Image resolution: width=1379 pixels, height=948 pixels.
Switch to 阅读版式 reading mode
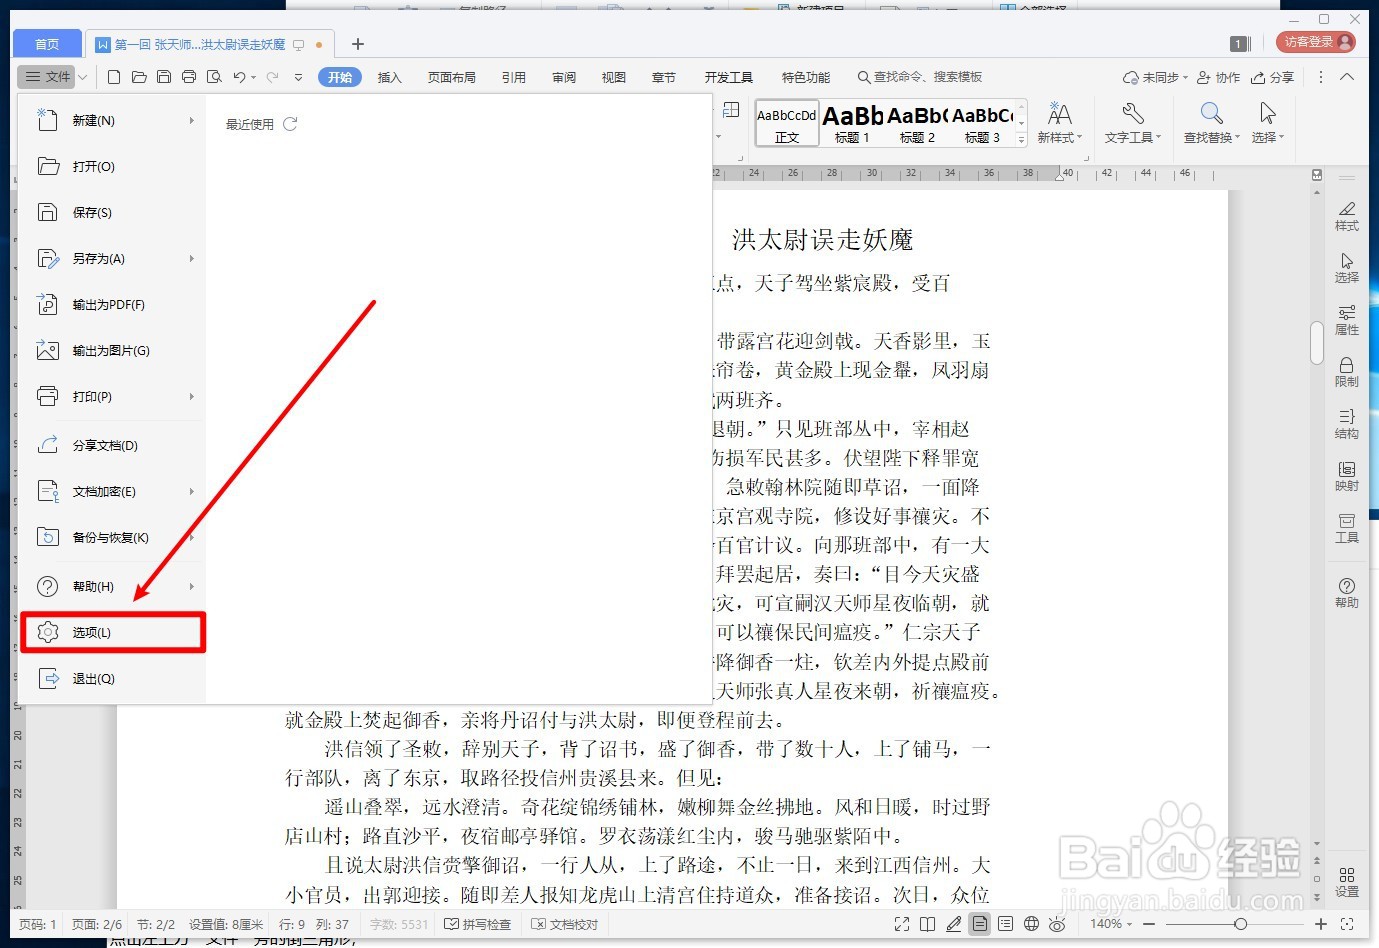pos(927,924)
